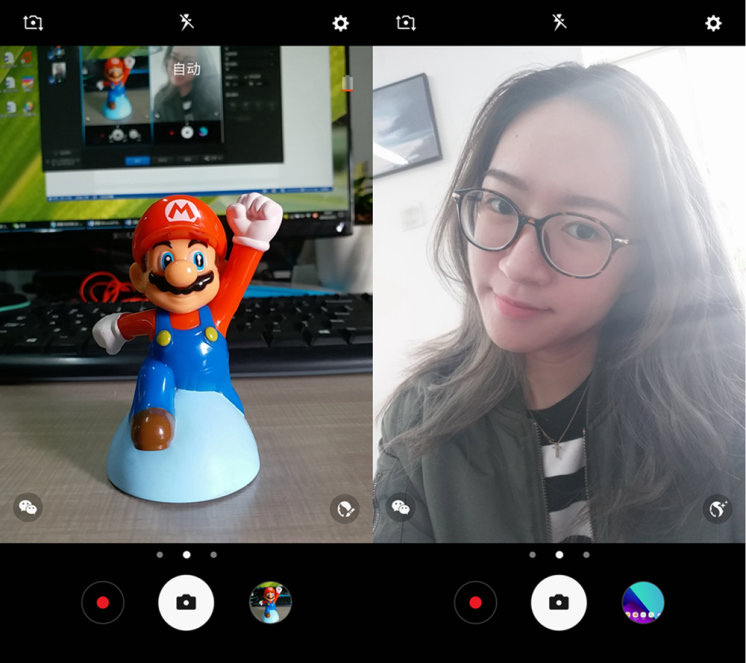Open the colorful gallery thumbnail on selfie screen
This screenshot has width=746, height=663.
(x=643, y=603)
